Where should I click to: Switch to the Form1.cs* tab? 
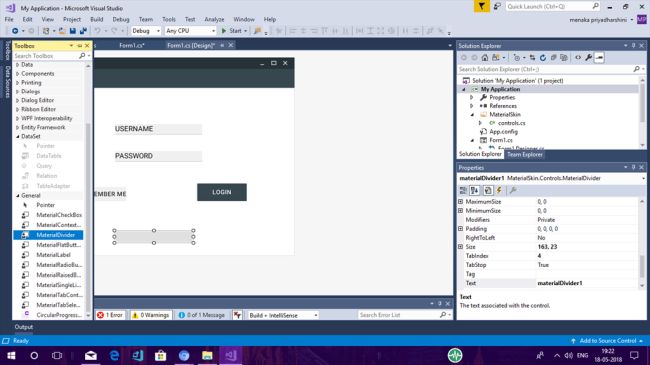pyautogui.click(x=132, y=45)
